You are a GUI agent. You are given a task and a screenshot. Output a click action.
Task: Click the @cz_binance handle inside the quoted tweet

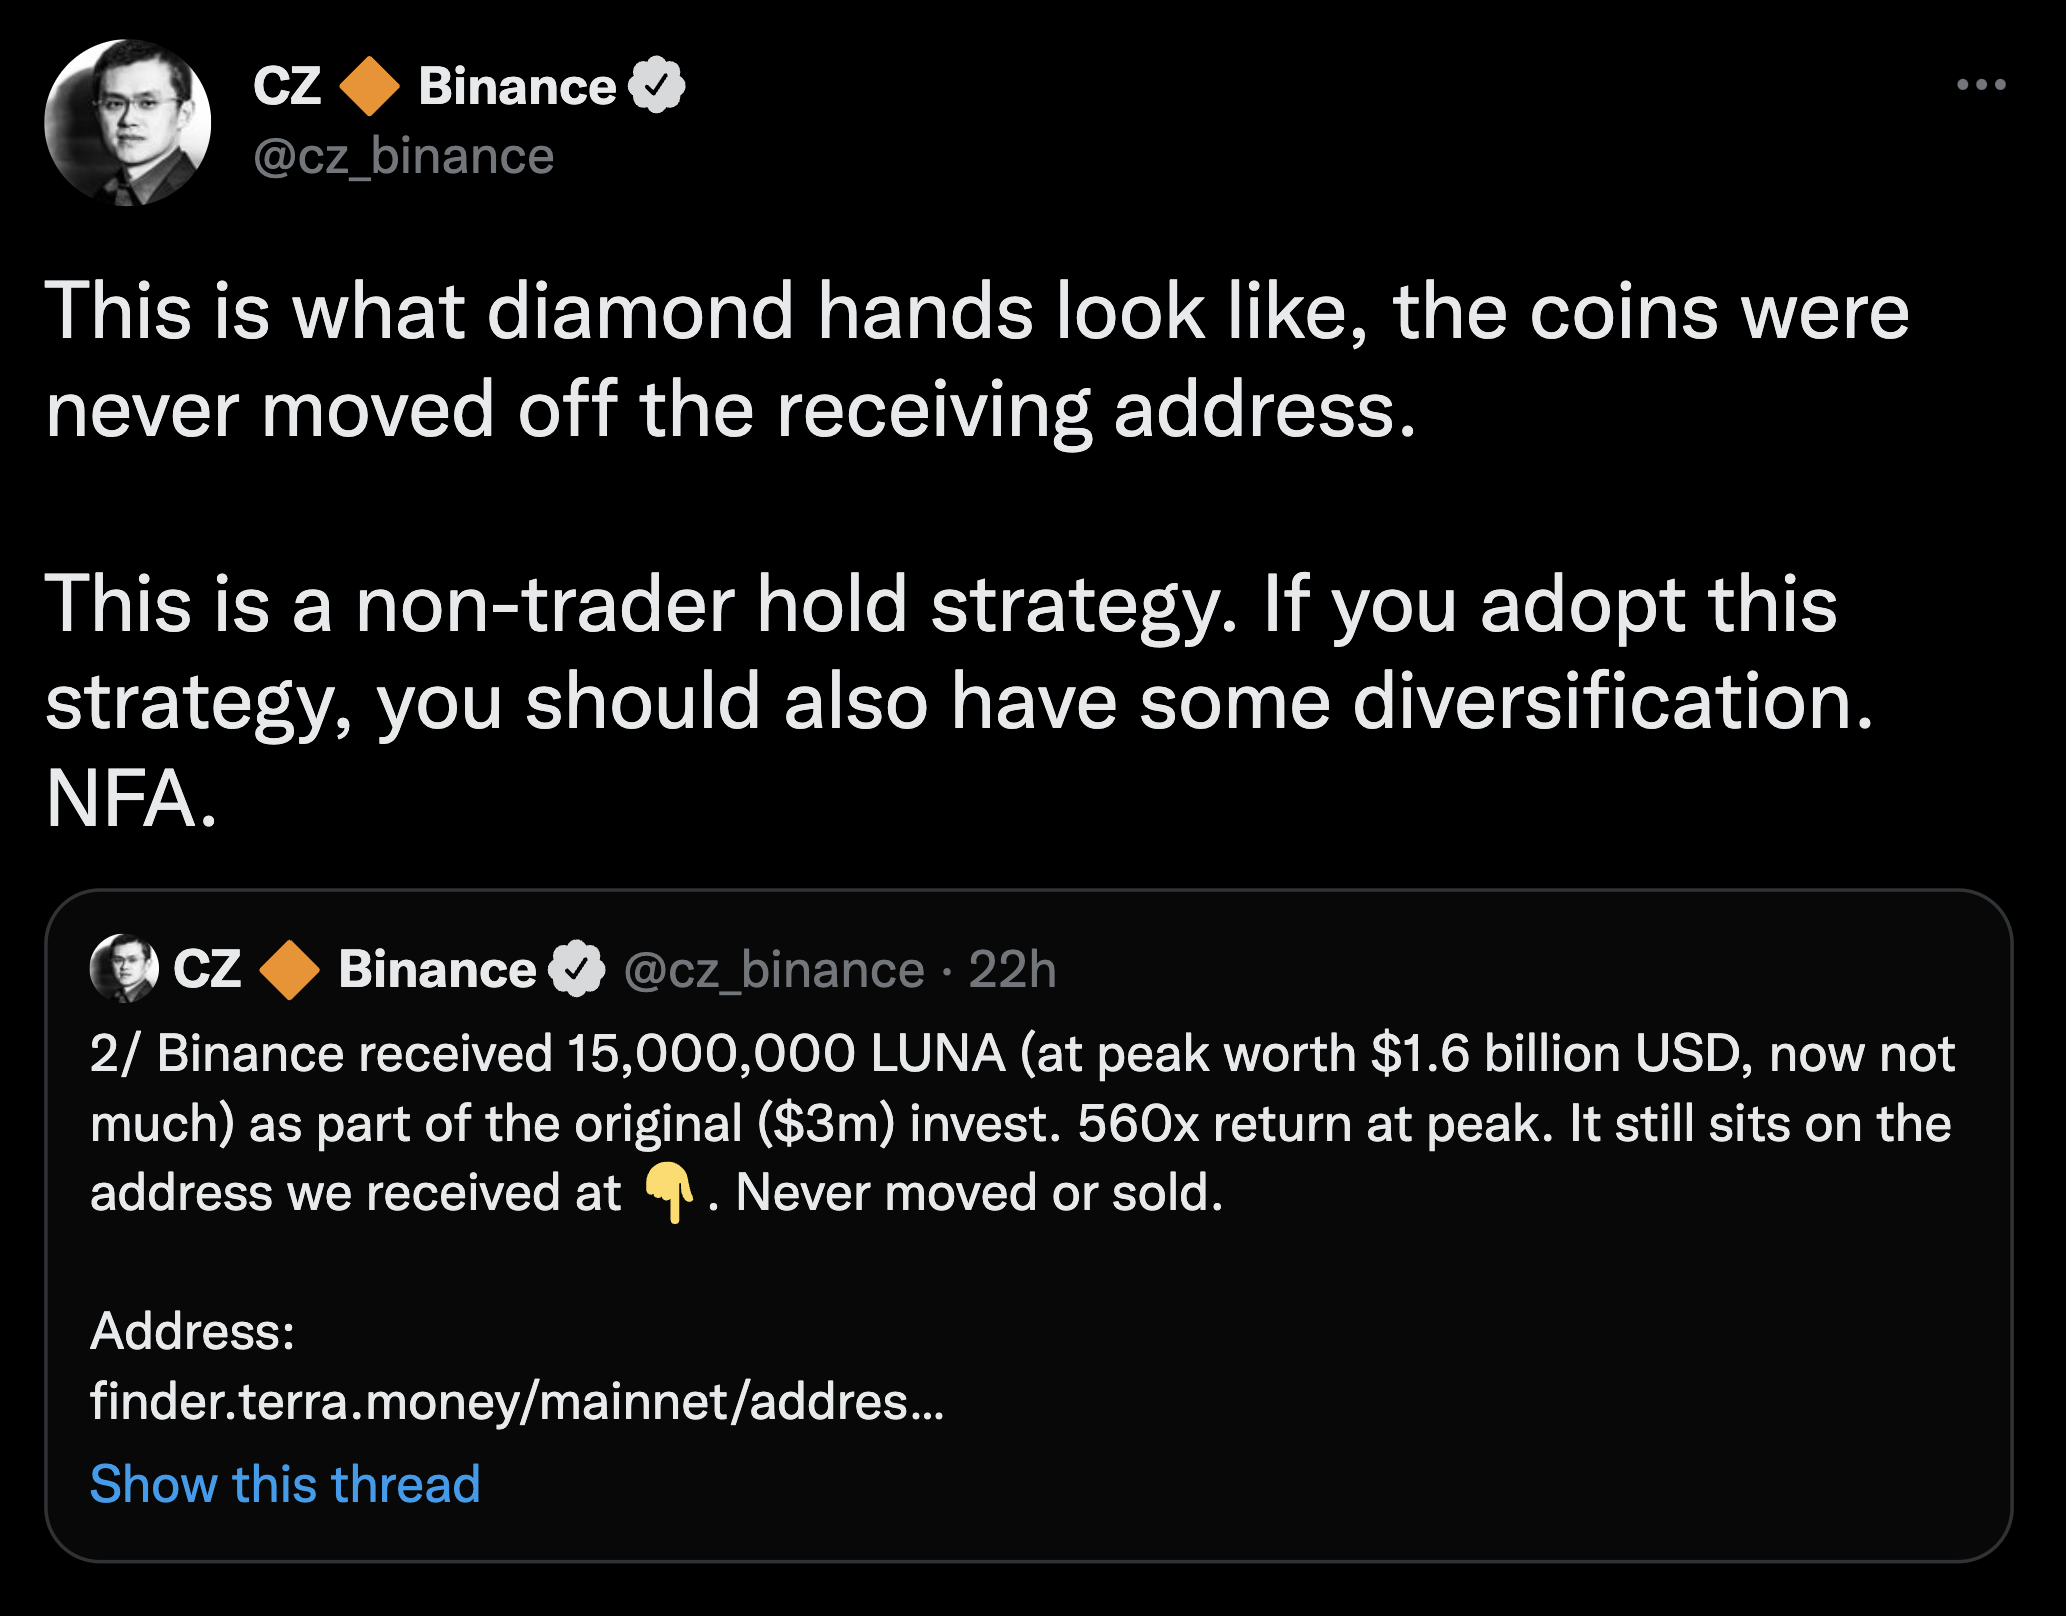[x=767, y=968]
